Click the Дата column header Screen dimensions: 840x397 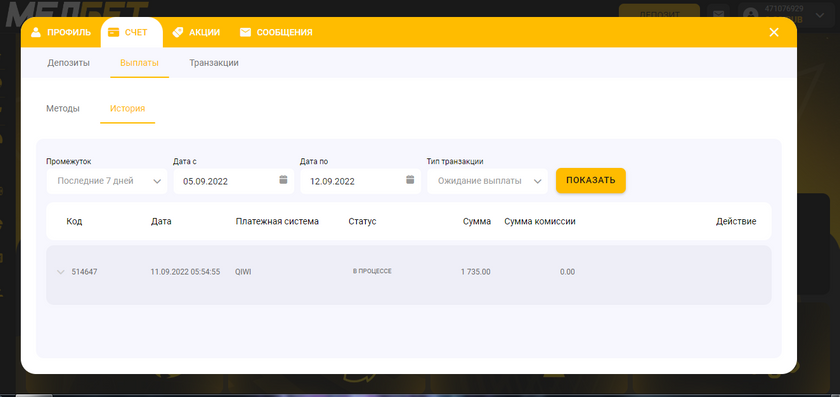pos(161,221)
